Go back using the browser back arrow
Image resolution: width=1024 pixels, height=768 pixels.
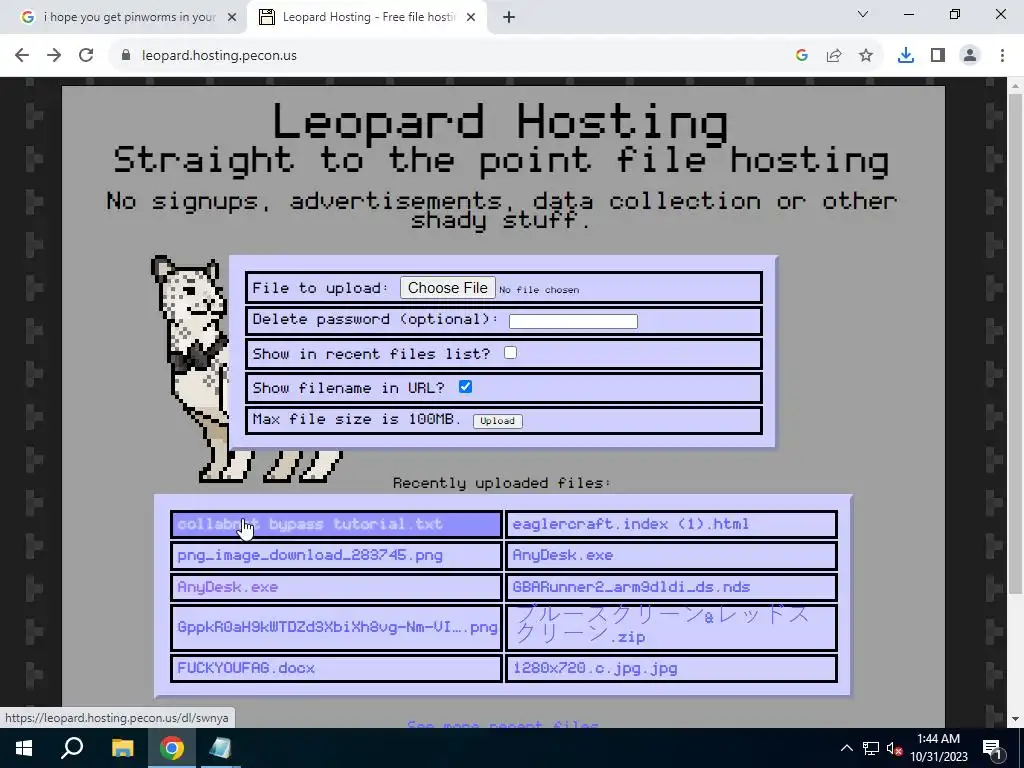(22, 56)
